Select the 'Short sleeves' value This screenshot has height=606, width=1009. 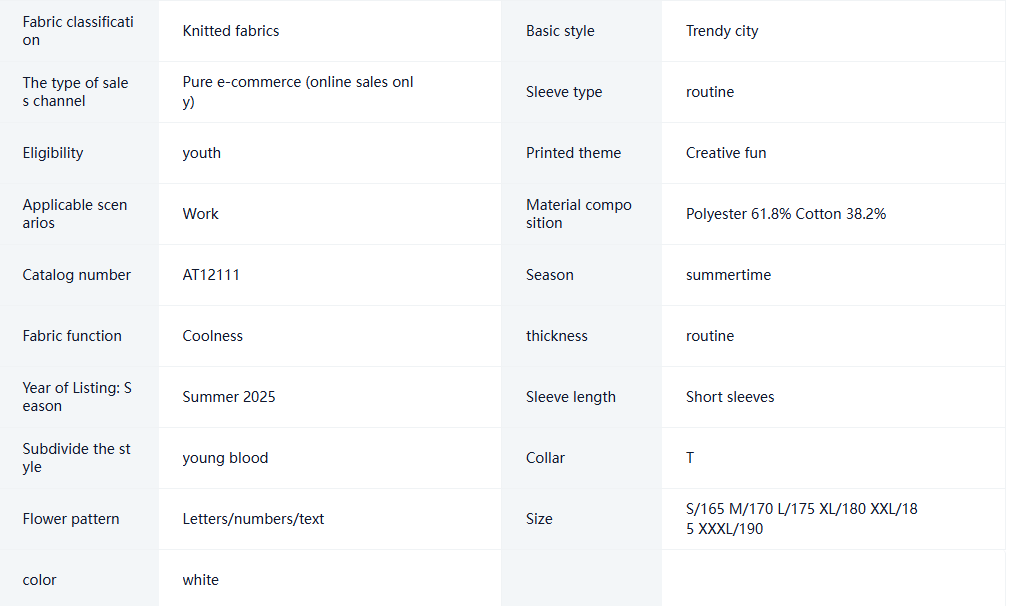730,397
